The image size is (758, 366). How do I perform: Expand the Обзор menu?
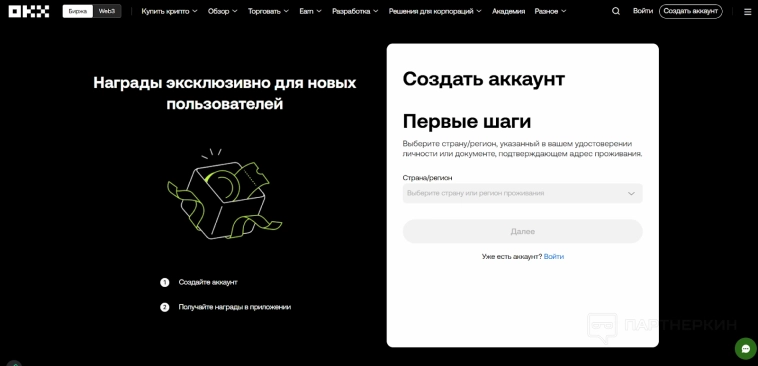tap(222, 11)
